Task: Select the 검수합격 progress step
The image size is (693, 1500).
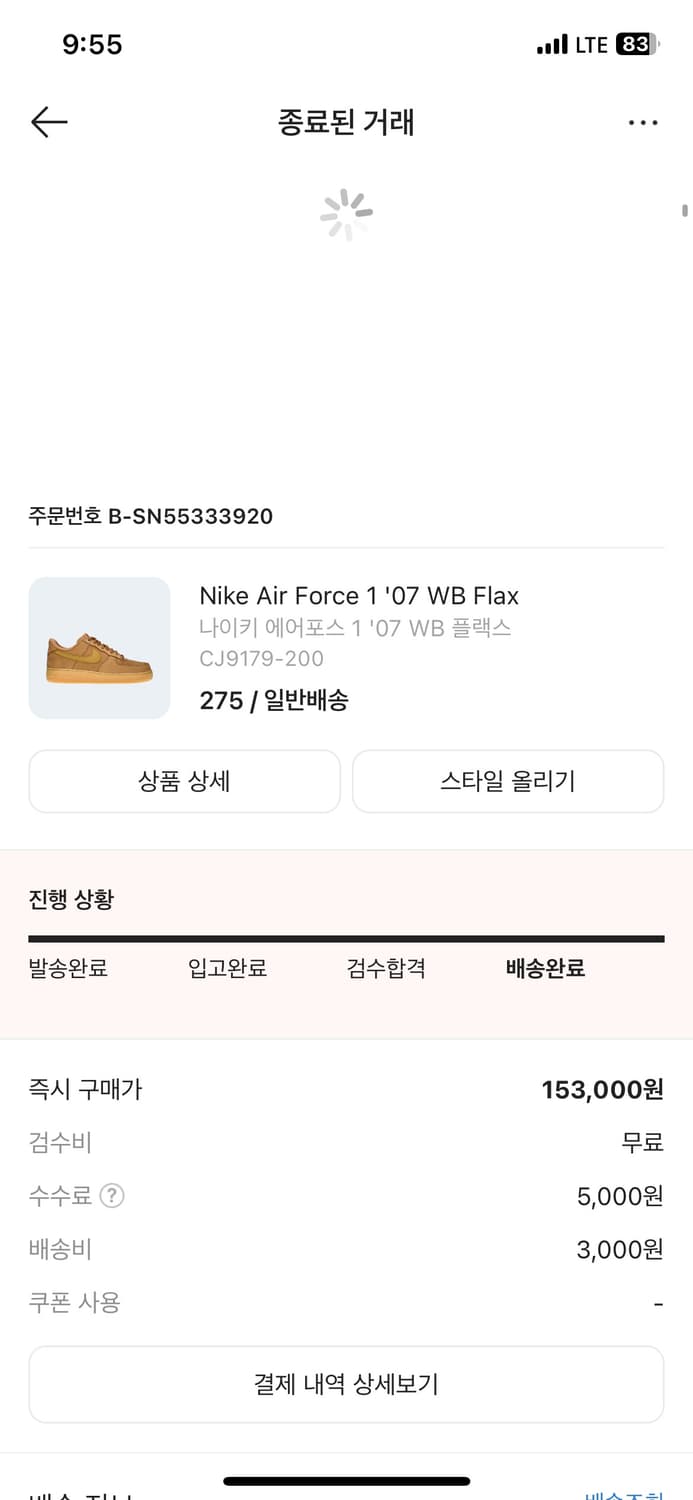Action: pyautogui.click(x=386, y=968)
